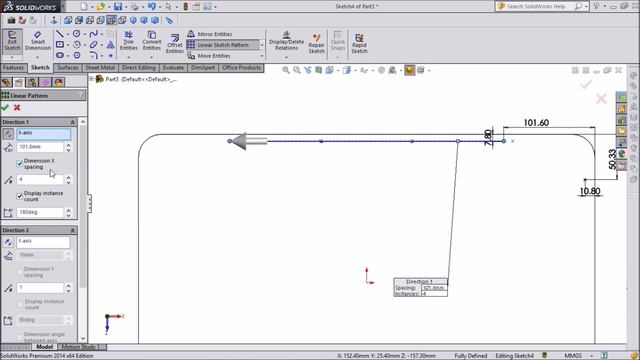Open the PropertyManager tab icon
The image size is (640, 360).
19,82
